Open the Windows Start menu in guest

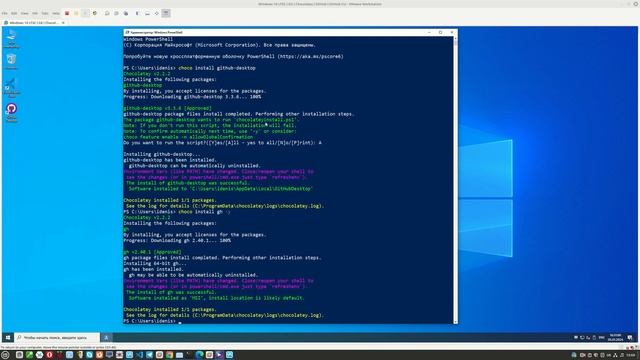tap(8, 338)
